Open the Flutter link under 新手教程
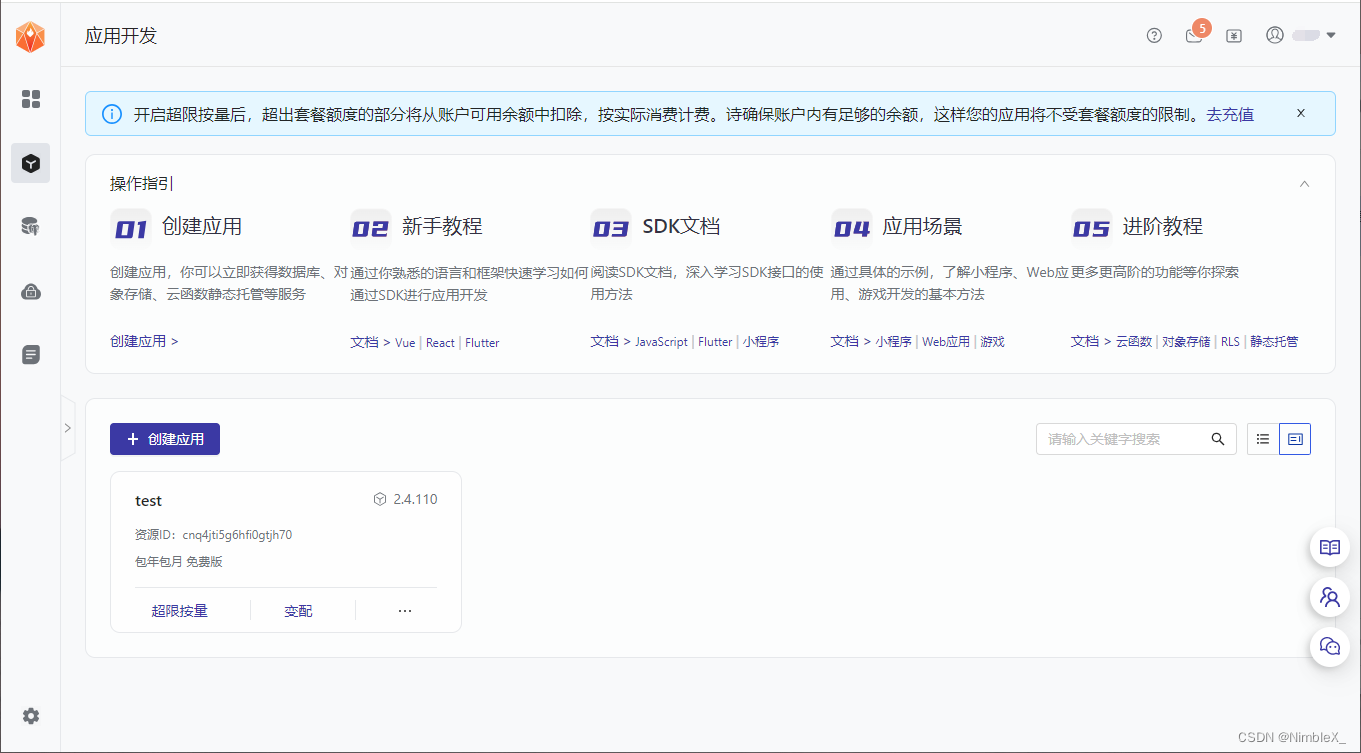This screenshot has width=1361, height=753. pyautogui.click(x=482, y=342)
